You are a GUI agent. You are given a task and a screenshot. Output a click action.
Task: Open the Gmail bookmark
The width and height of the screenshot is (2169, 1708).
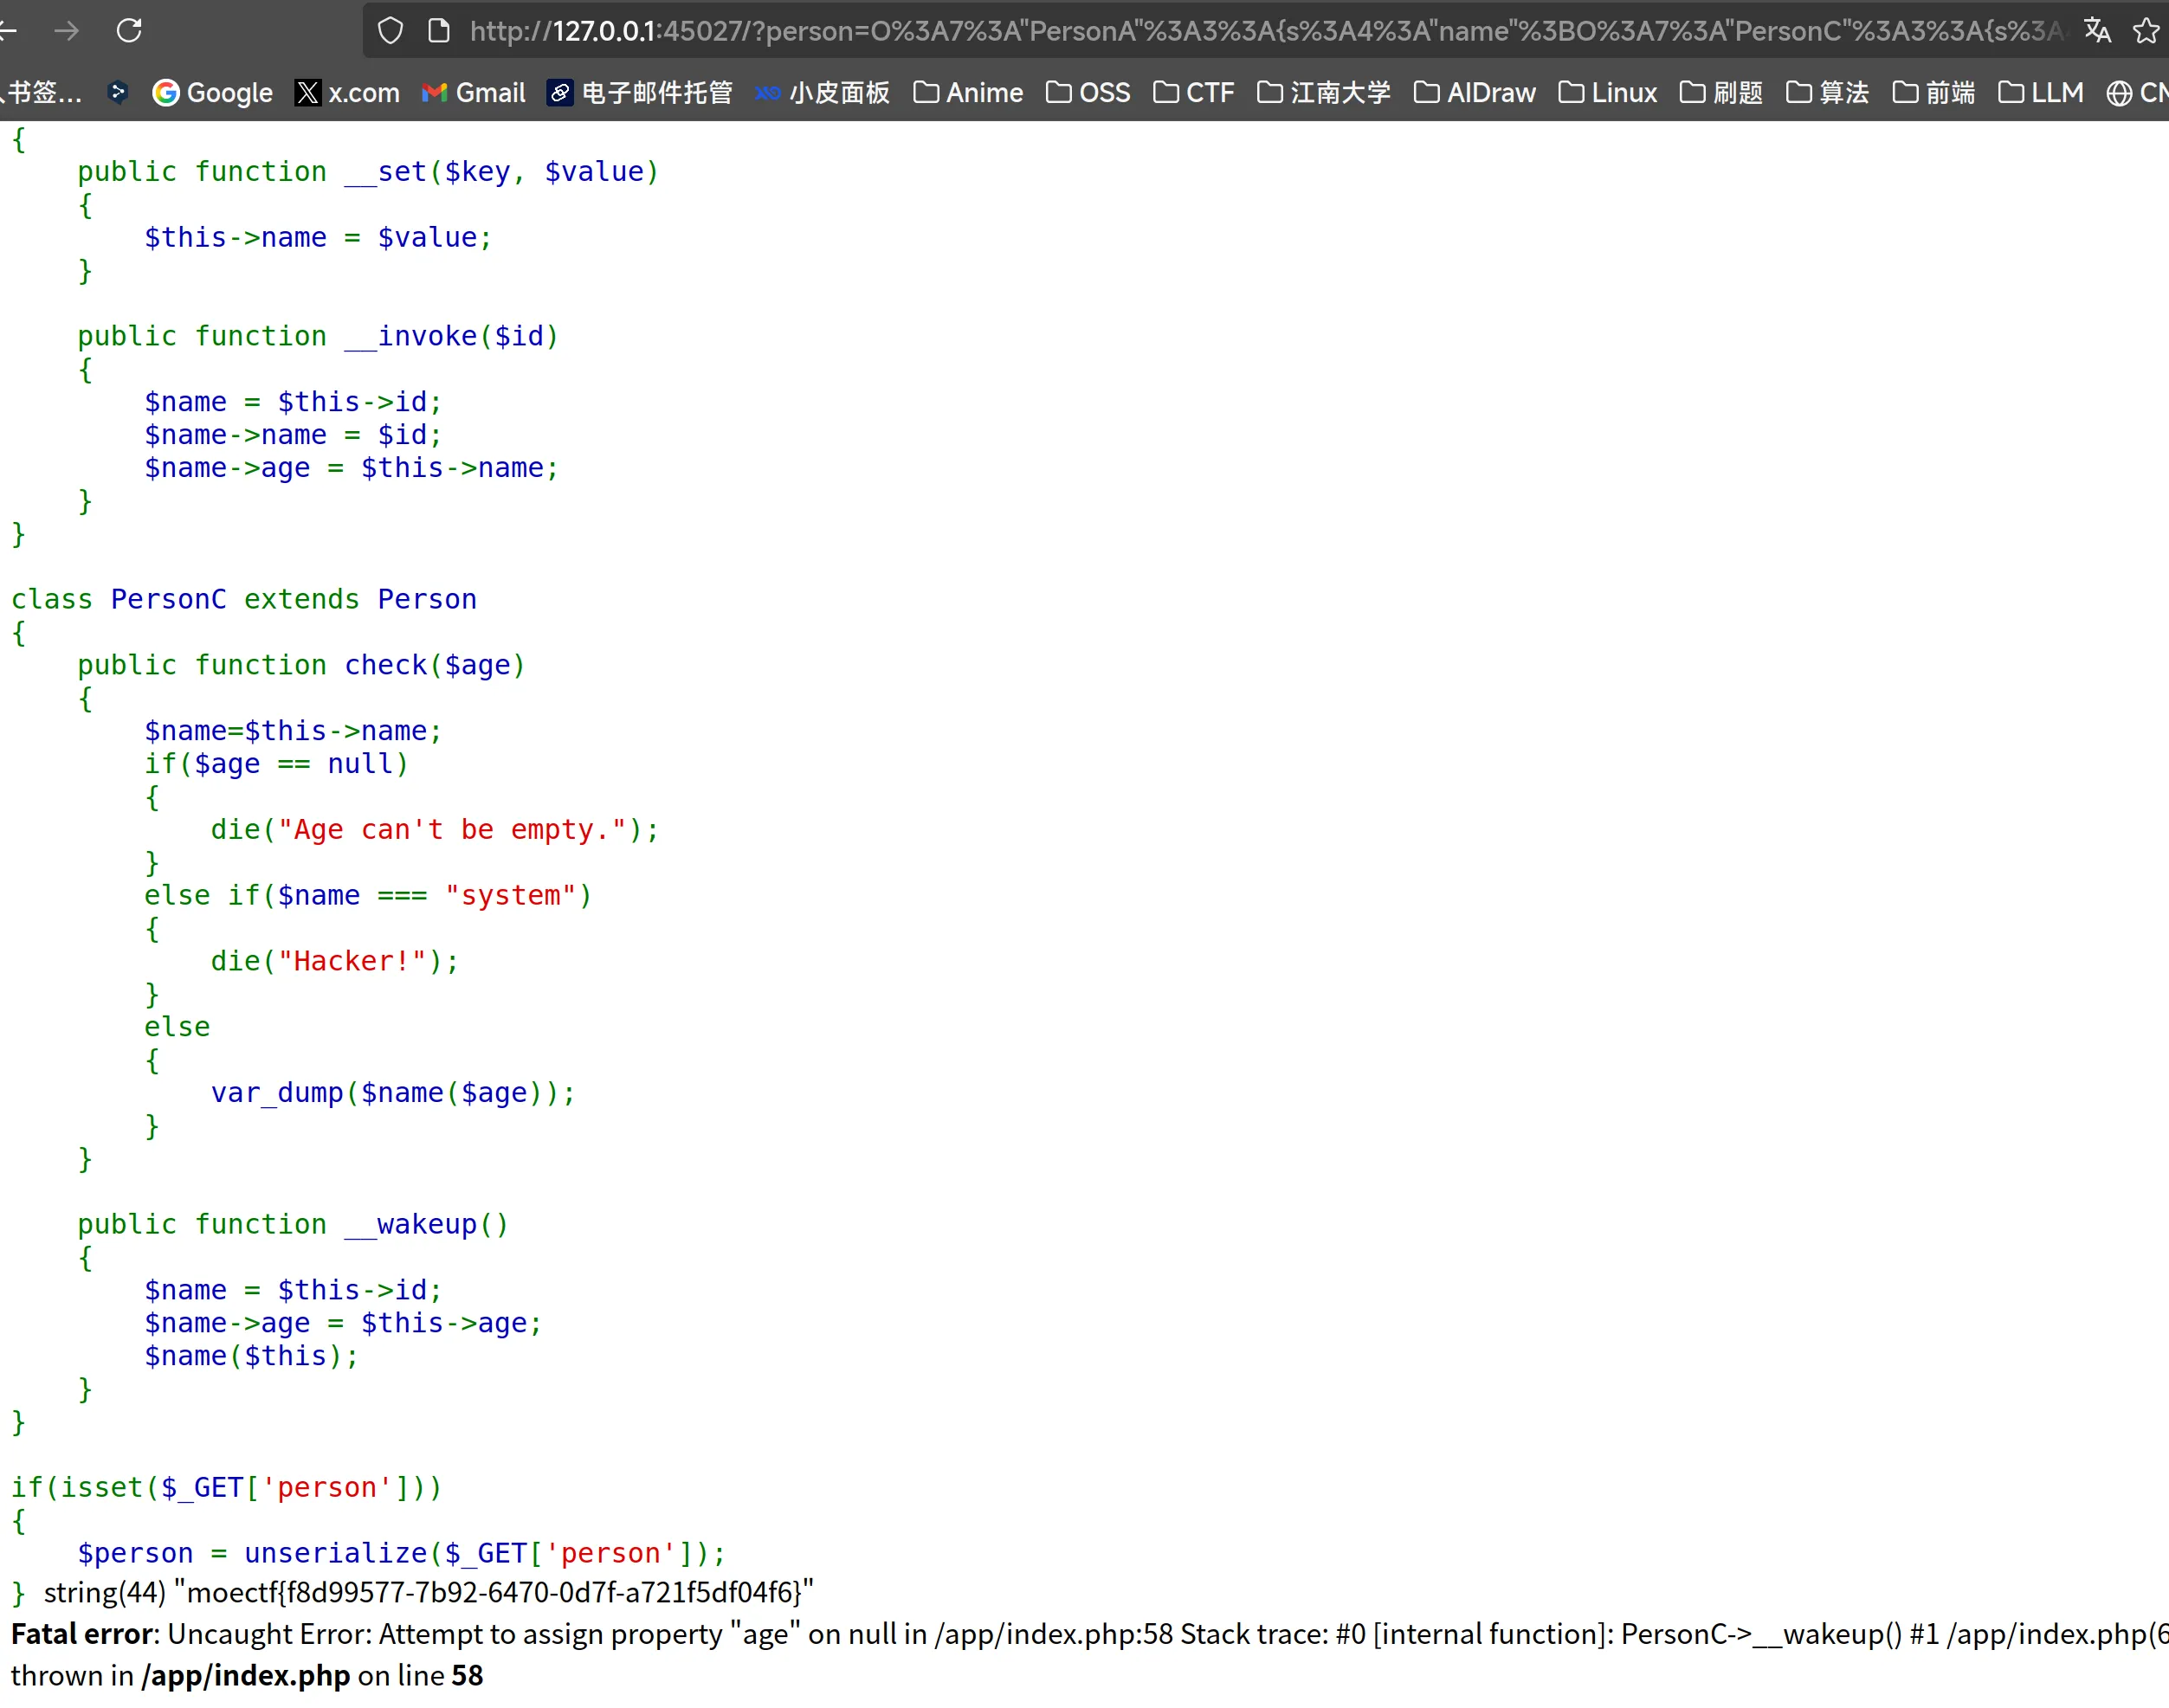tap(473, 93)
